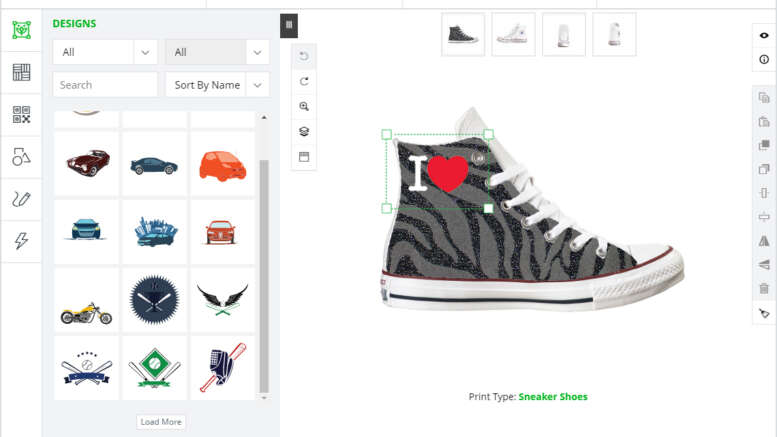Image resolution: width=777 pixels, height=437 pixels.
Task: Click the white letter I on shoe
Action: 418,172
